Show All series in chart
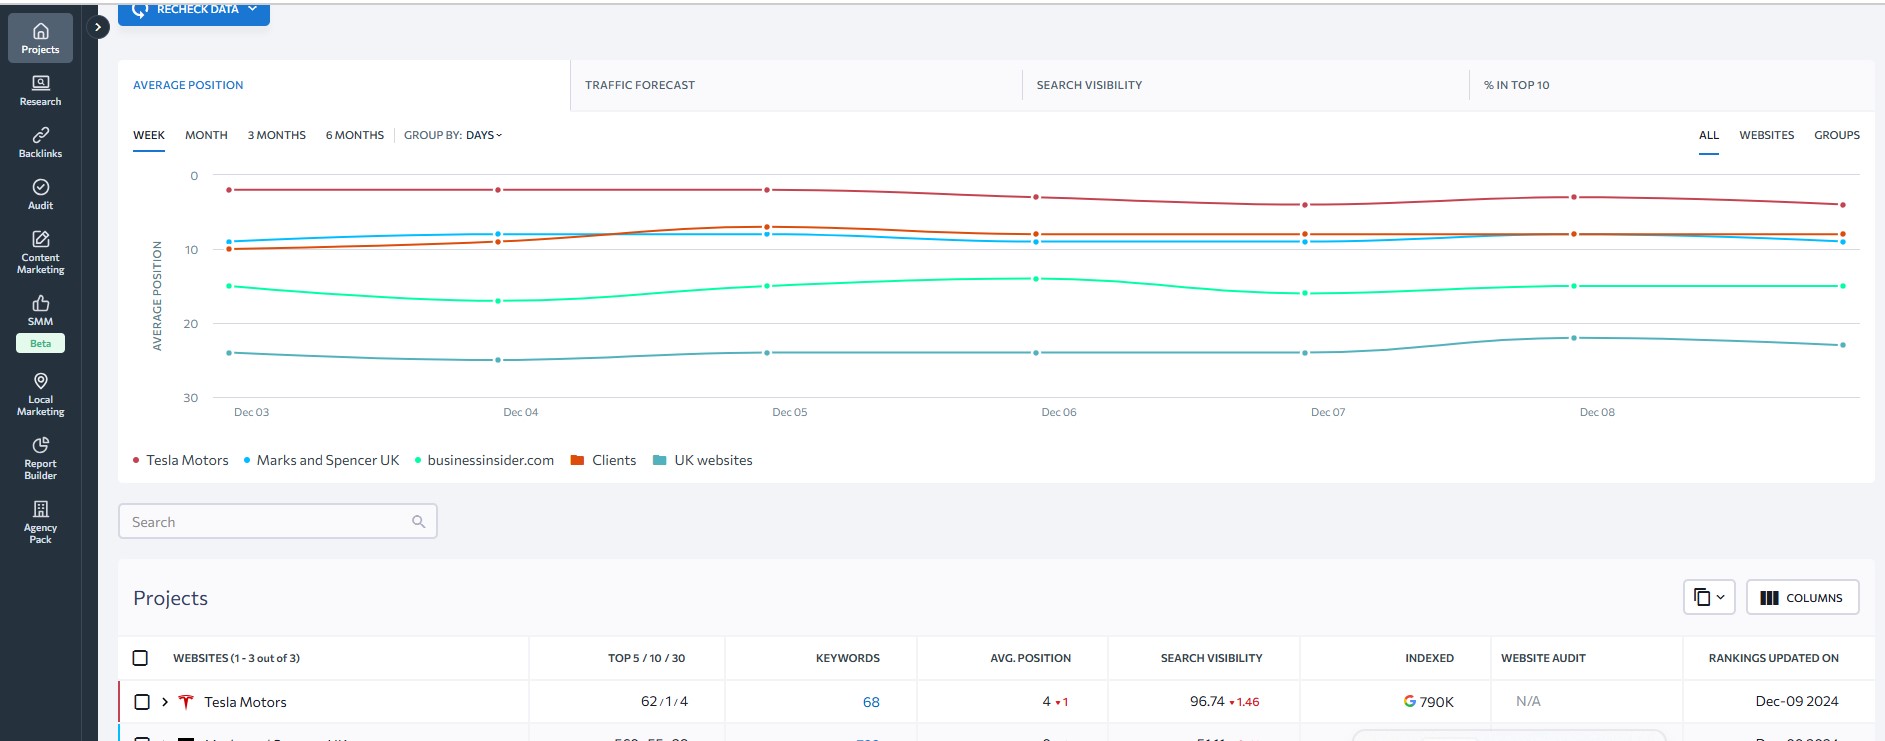This screenshot has height=741, width=1885. (1709, 135)
